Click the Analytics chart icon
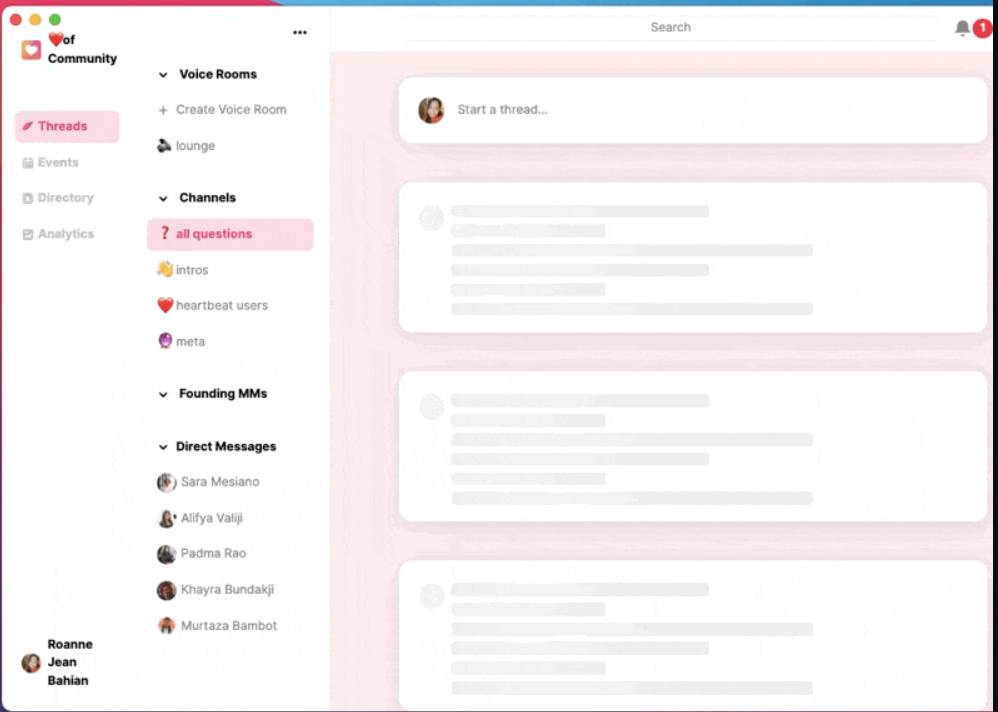 pyautogui.click(x=27, y=235)
